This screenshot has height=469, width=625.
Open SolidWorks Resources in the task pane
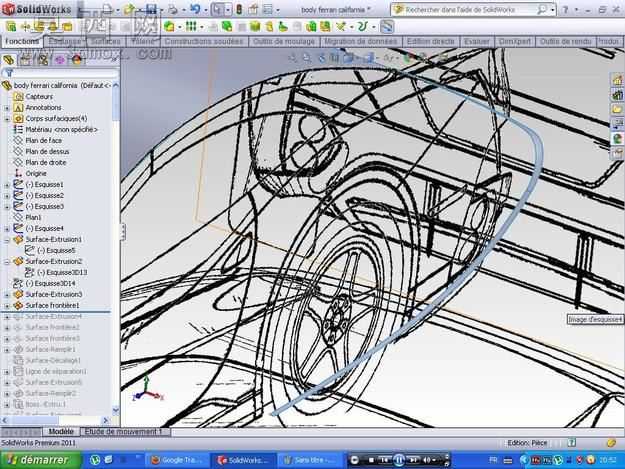coord(618,80)
